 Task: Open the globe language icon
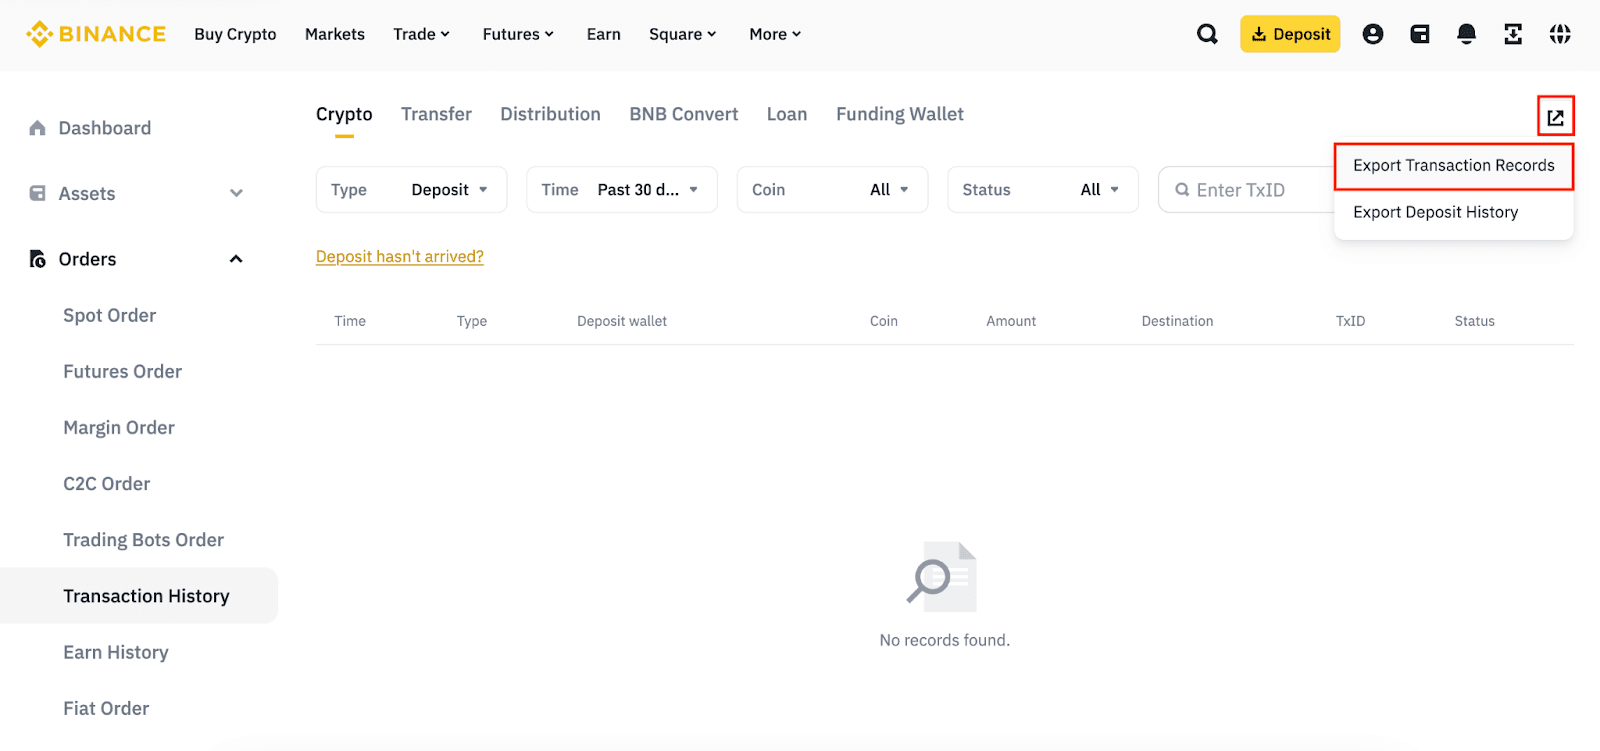(x=1560, y=34)
